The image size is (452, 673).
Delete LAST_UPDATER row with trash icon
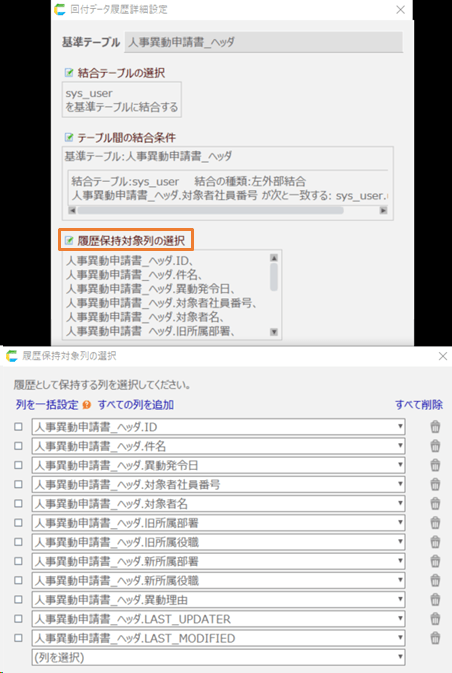tap(435, 618)
